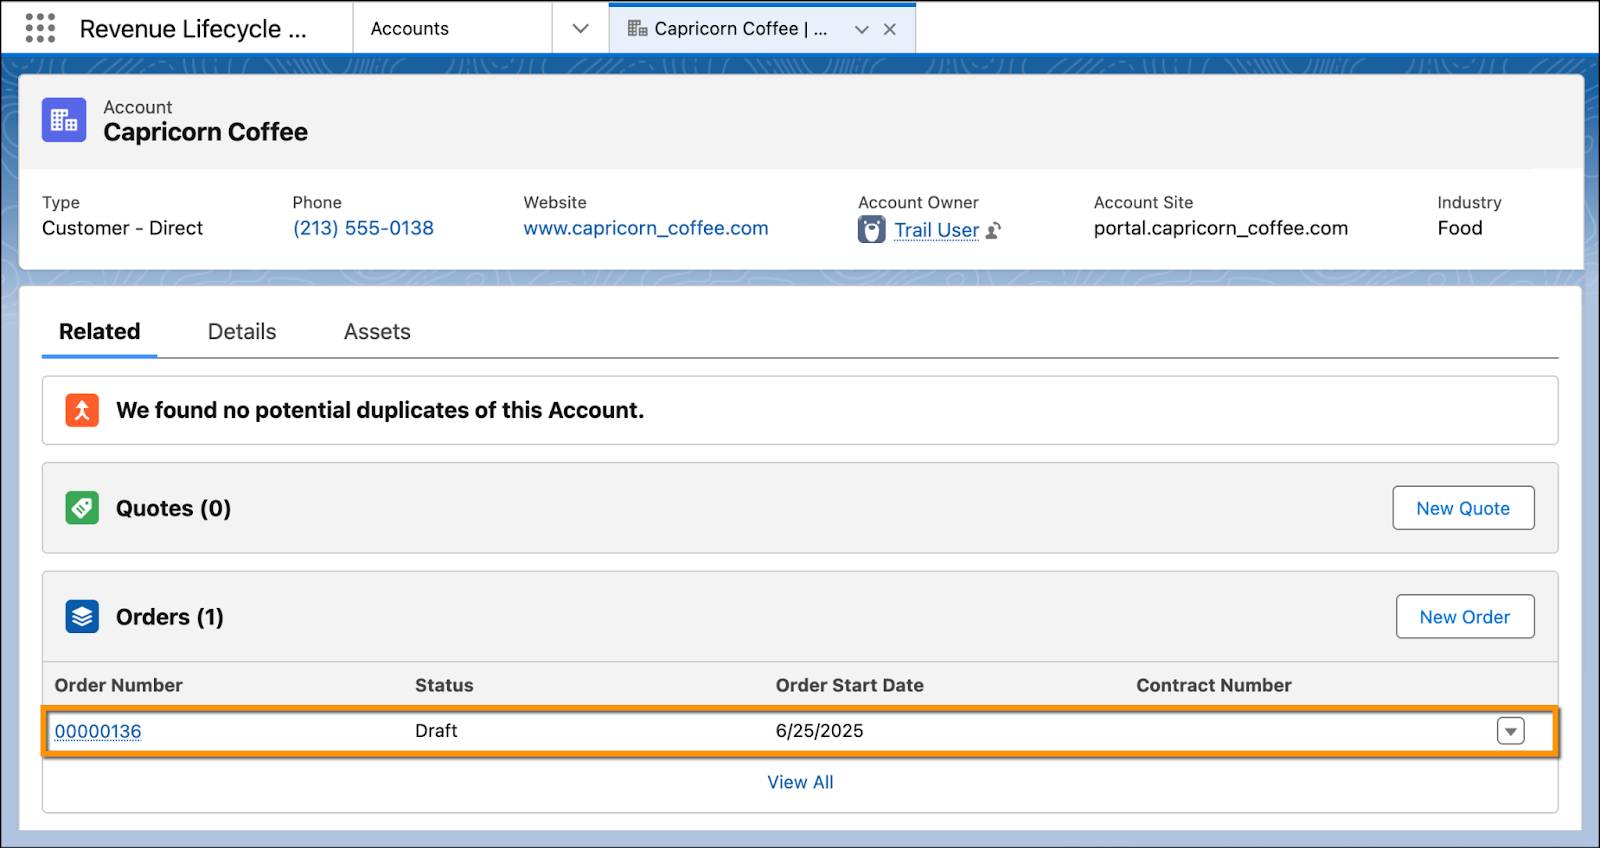Open the App Launcher grid icon
The width and height of the screenshot is (1600, 848).
40,28
